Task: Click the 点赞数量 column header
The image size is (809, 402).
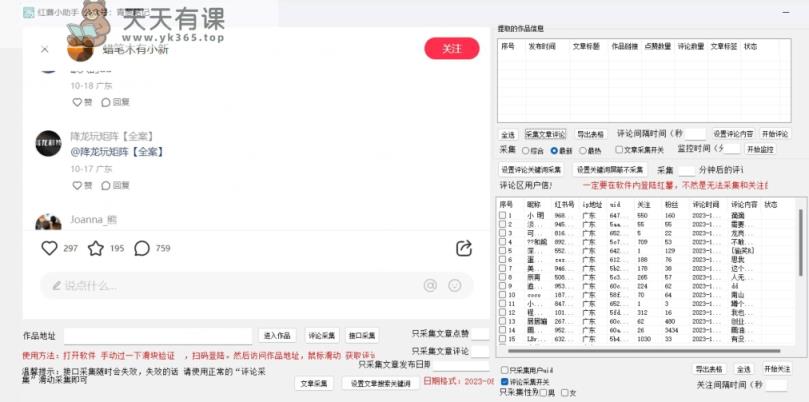Action: tap(657, 46)
